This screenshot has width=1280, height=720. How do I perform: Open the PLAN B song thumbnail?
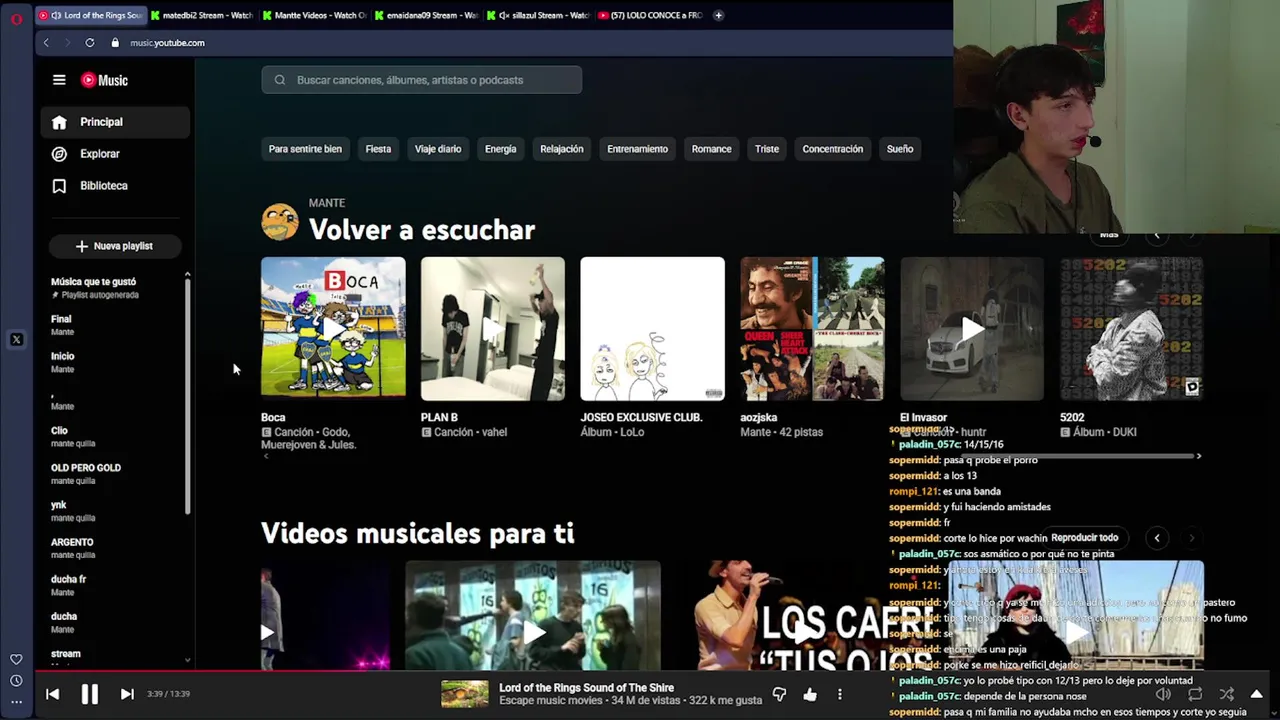(493, 329)
